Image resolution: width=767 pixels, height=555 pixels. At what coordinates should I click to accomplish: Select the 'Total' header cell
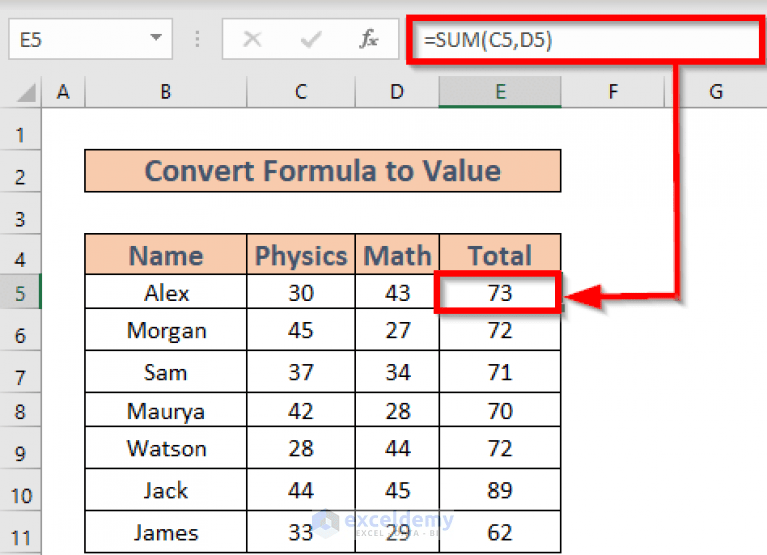[500, 254]
